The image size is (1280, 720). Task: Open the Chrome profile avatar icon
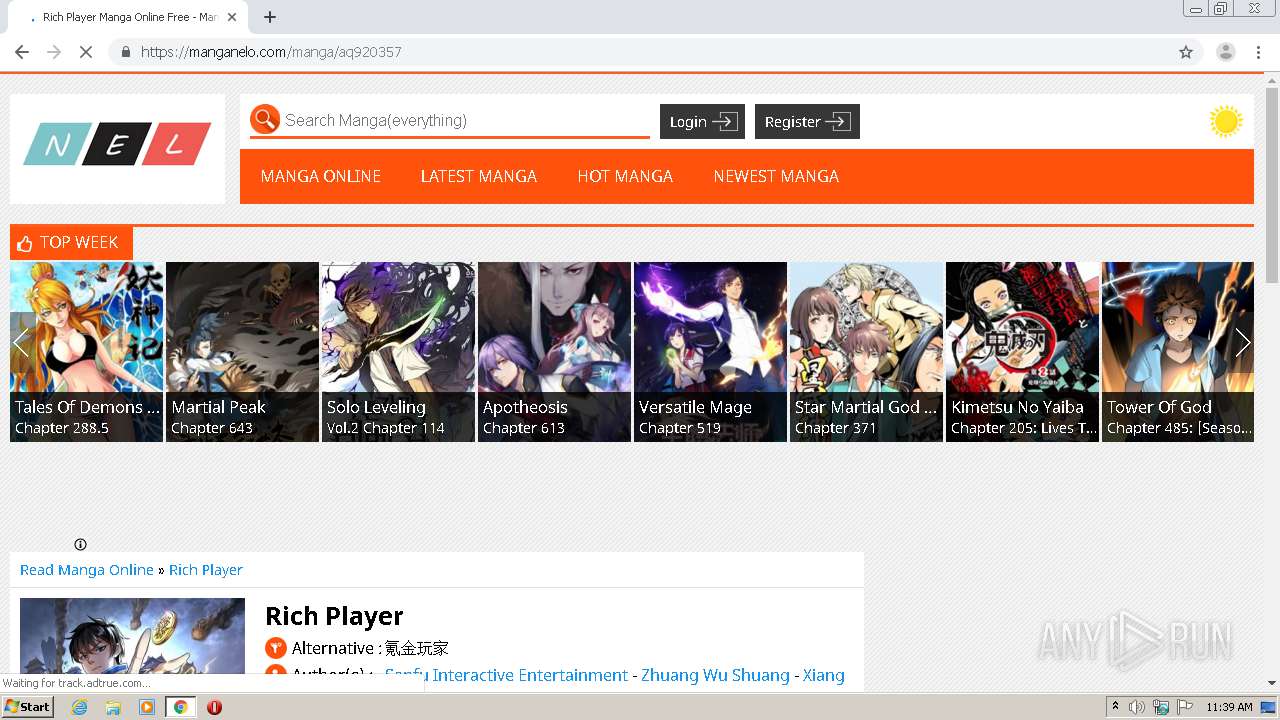click(1225, 52)
